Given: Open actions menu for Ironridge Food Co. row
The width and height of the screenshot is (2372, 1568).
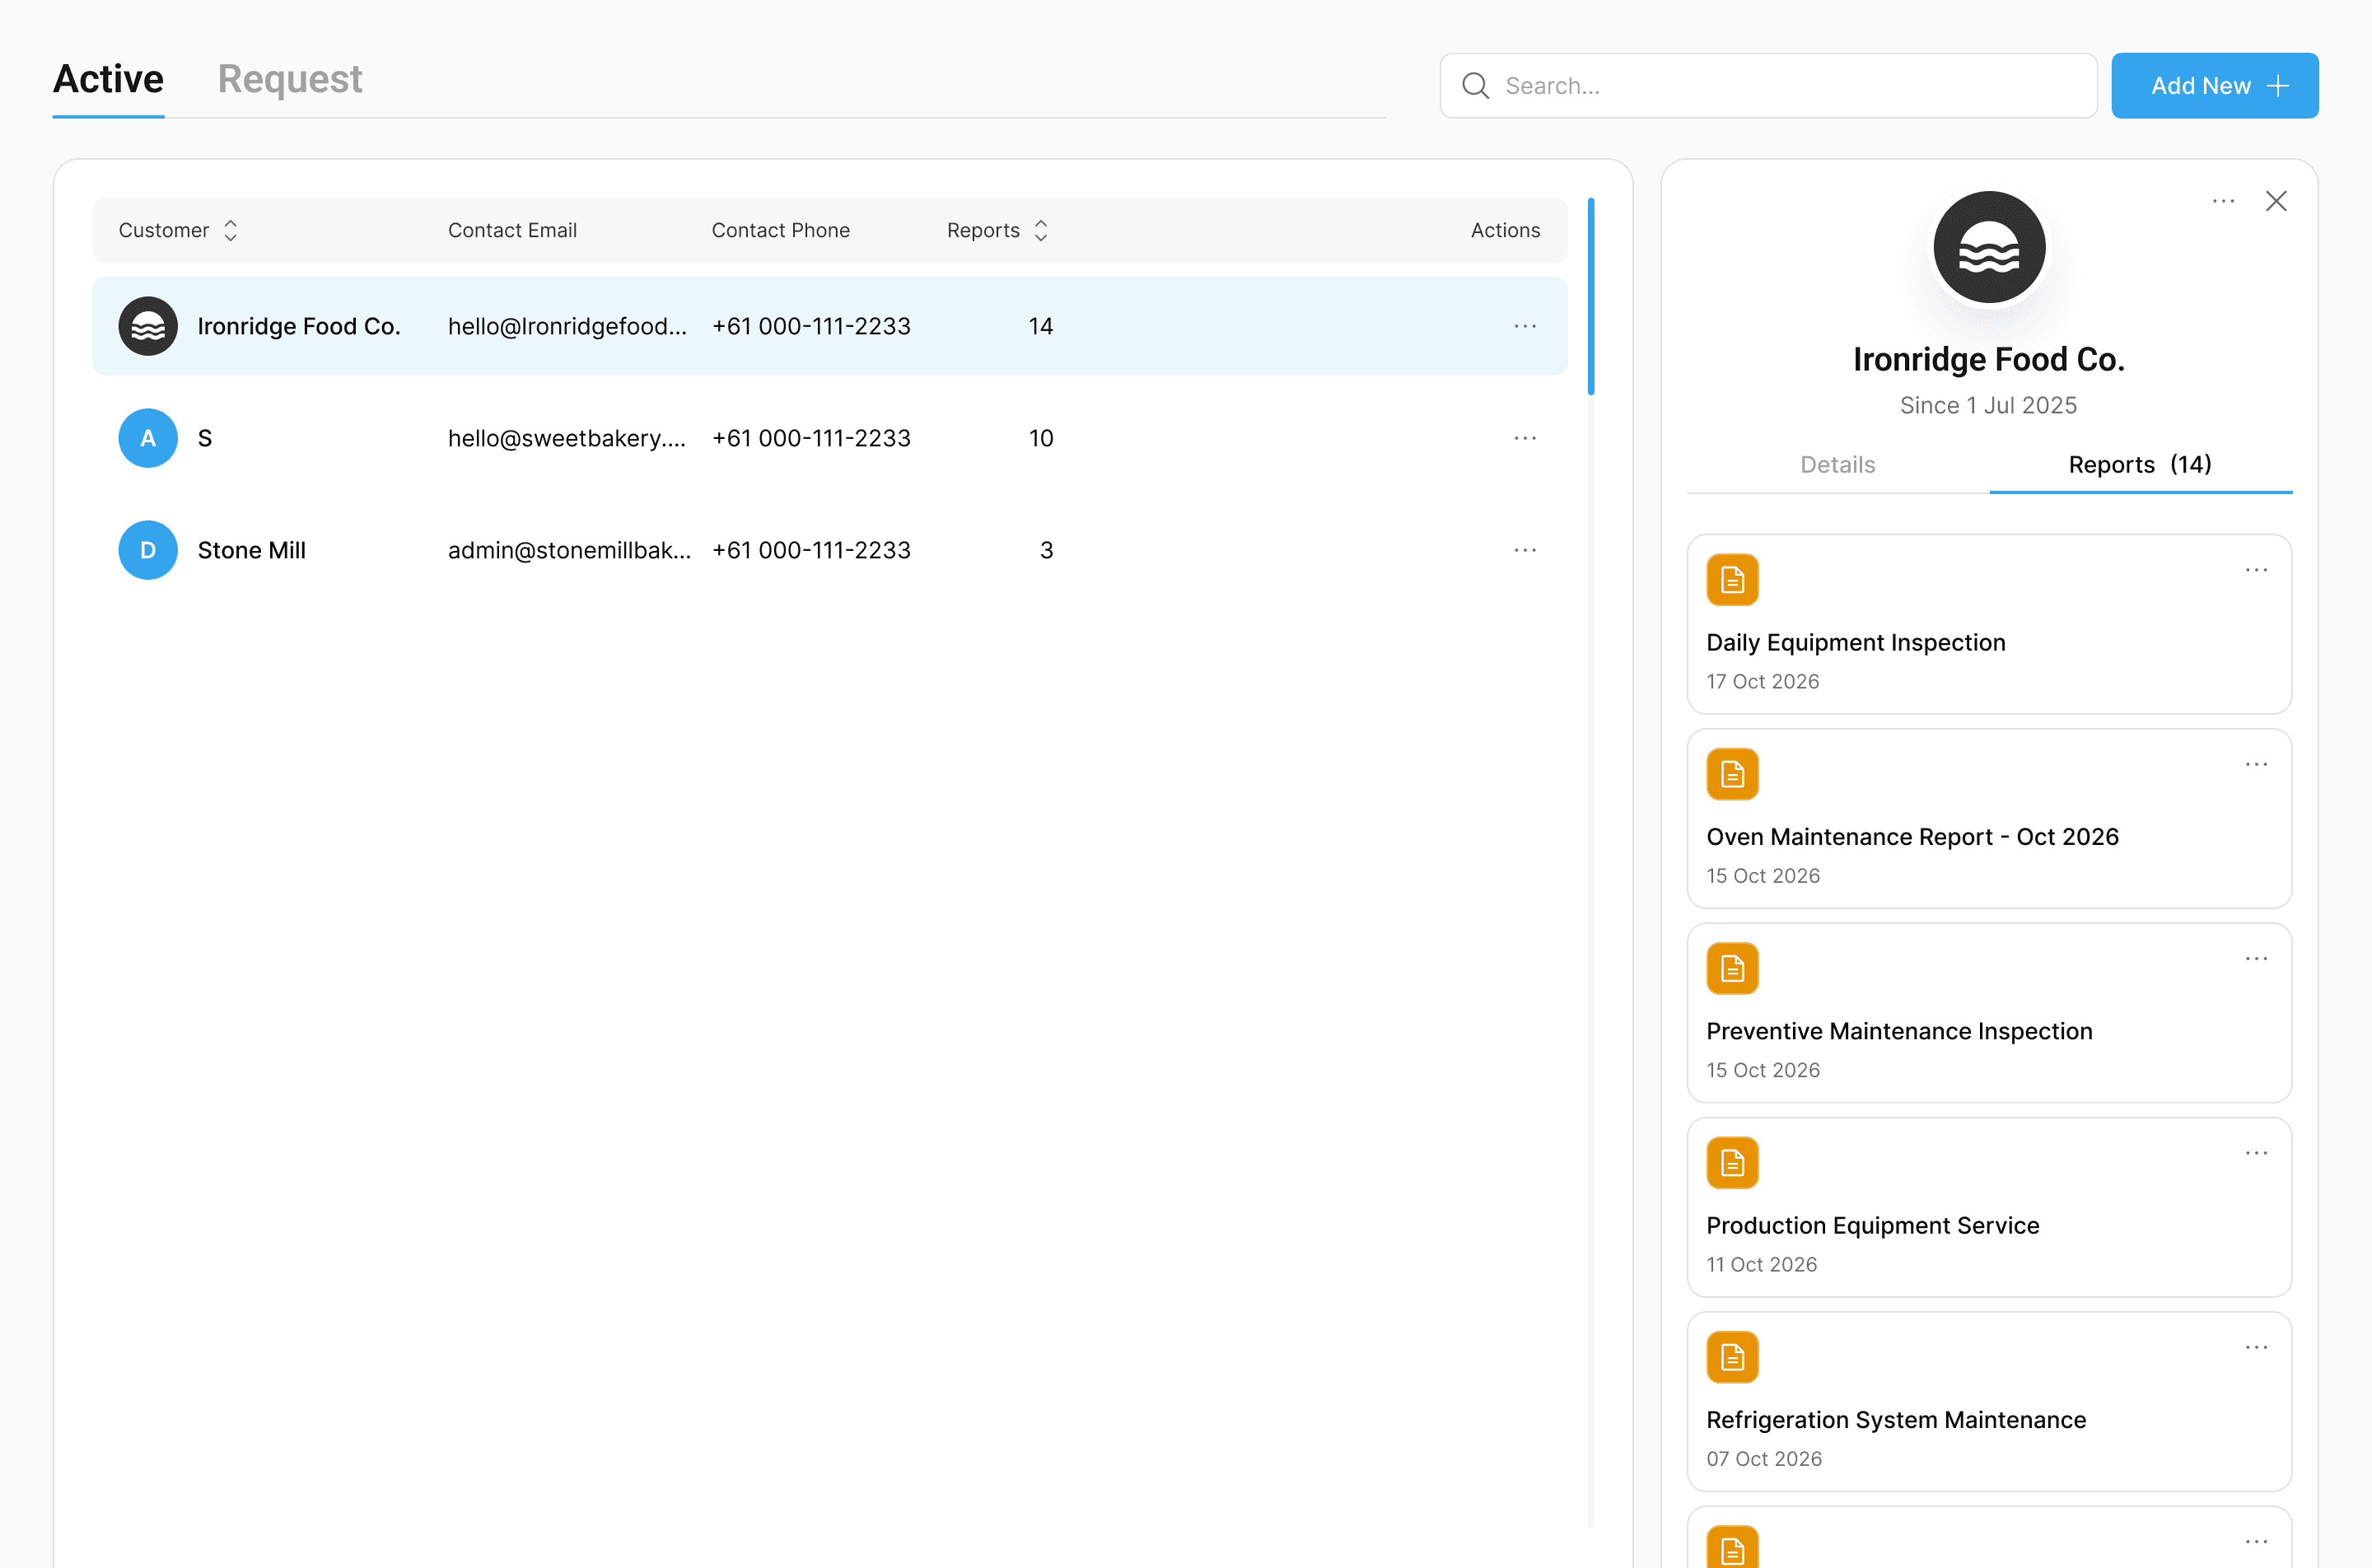Looking at the screenshot, I should click(x=1524, y=326).
